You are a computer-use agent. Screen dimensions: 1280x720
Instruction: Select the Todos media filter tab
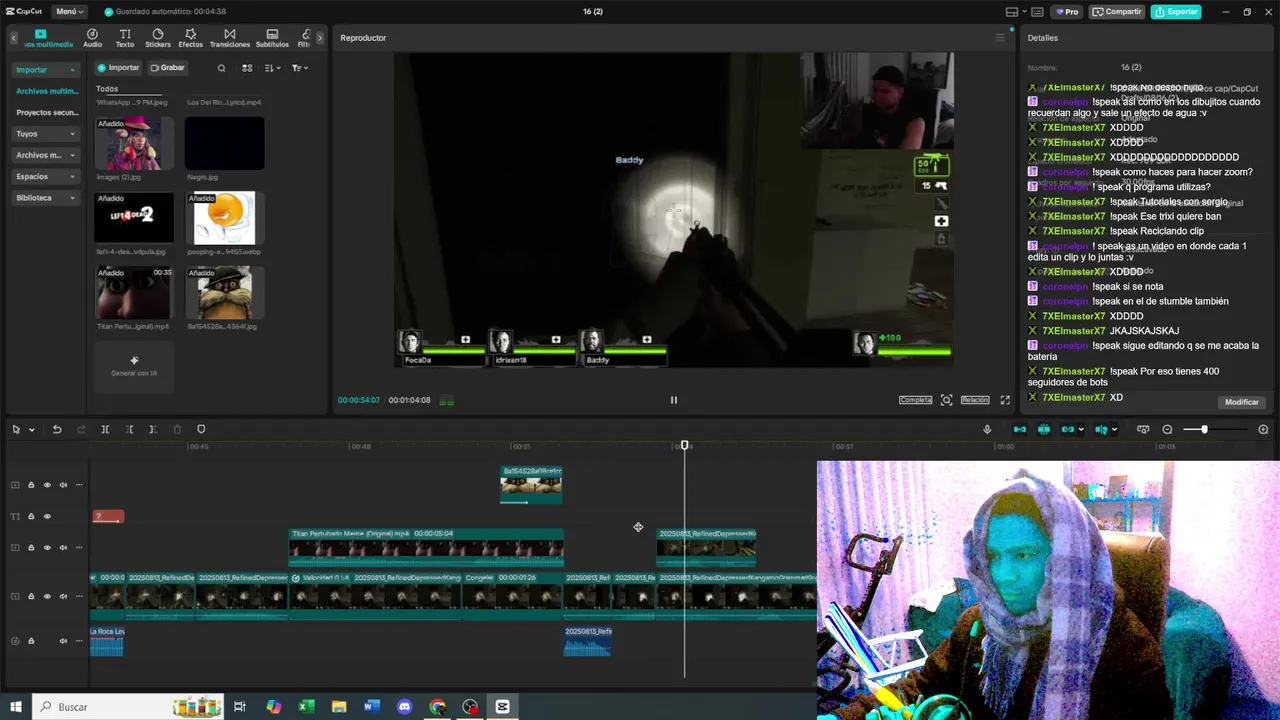click(x=107, y=89)
